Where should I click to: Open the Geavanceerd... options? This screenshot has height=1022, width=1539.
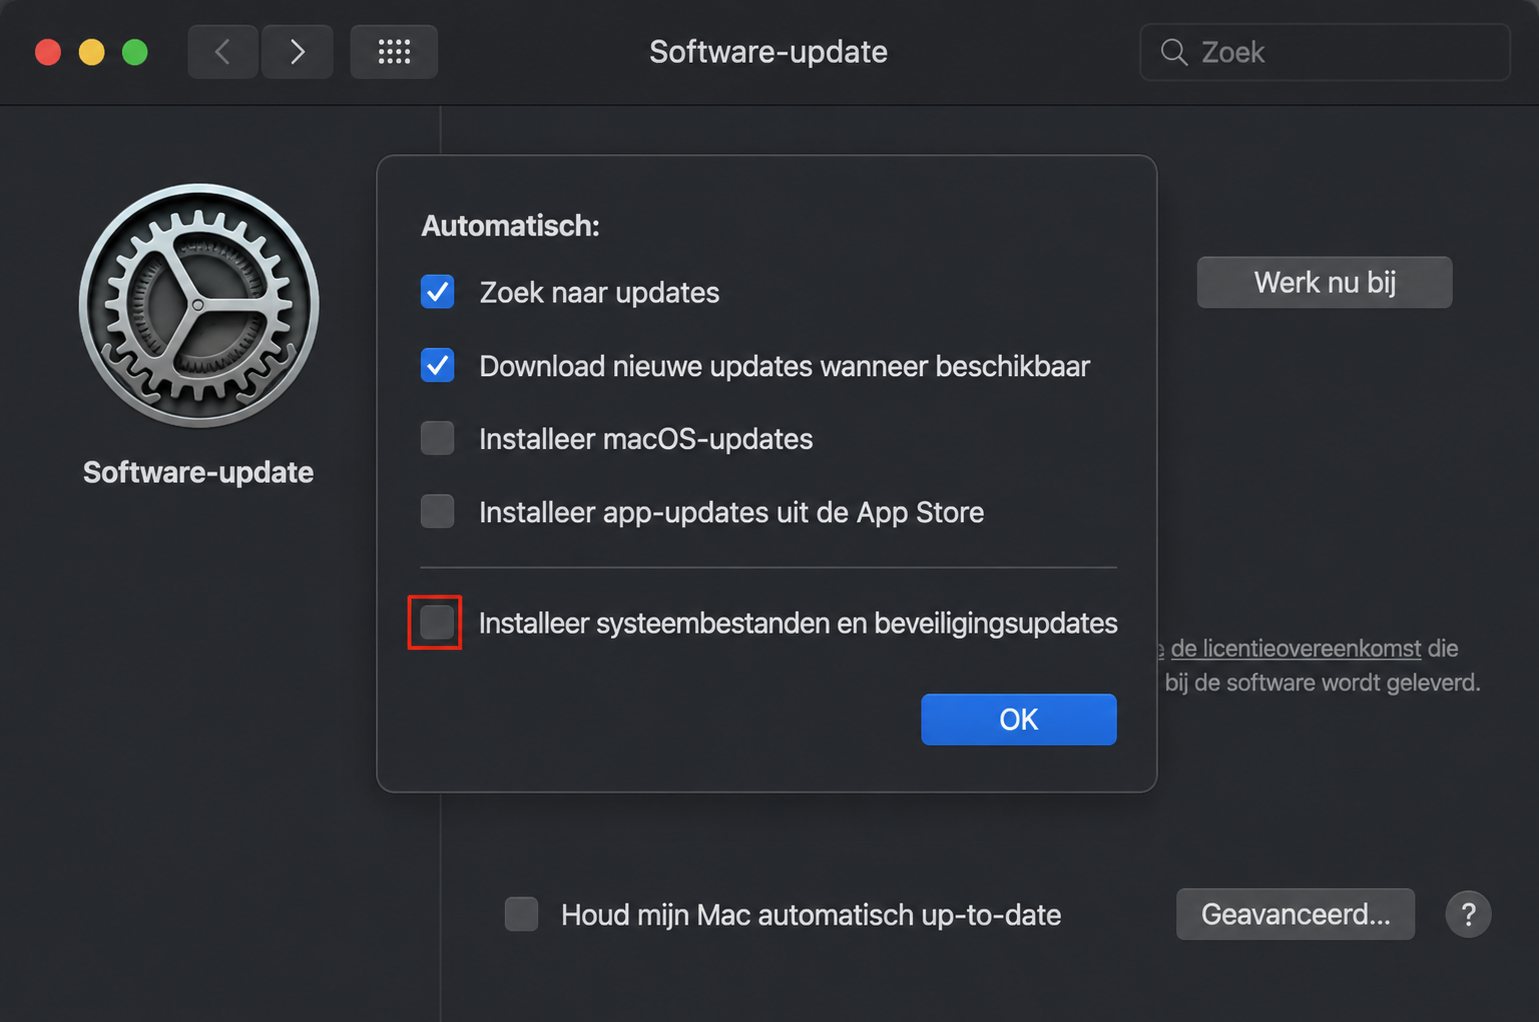(1295, 914)
